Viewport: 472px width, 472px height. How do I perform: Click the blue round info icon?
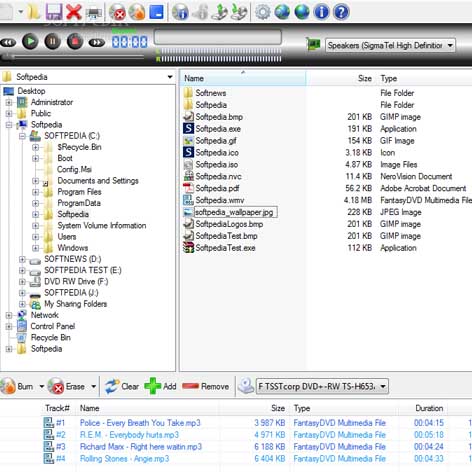coord(322,12)
